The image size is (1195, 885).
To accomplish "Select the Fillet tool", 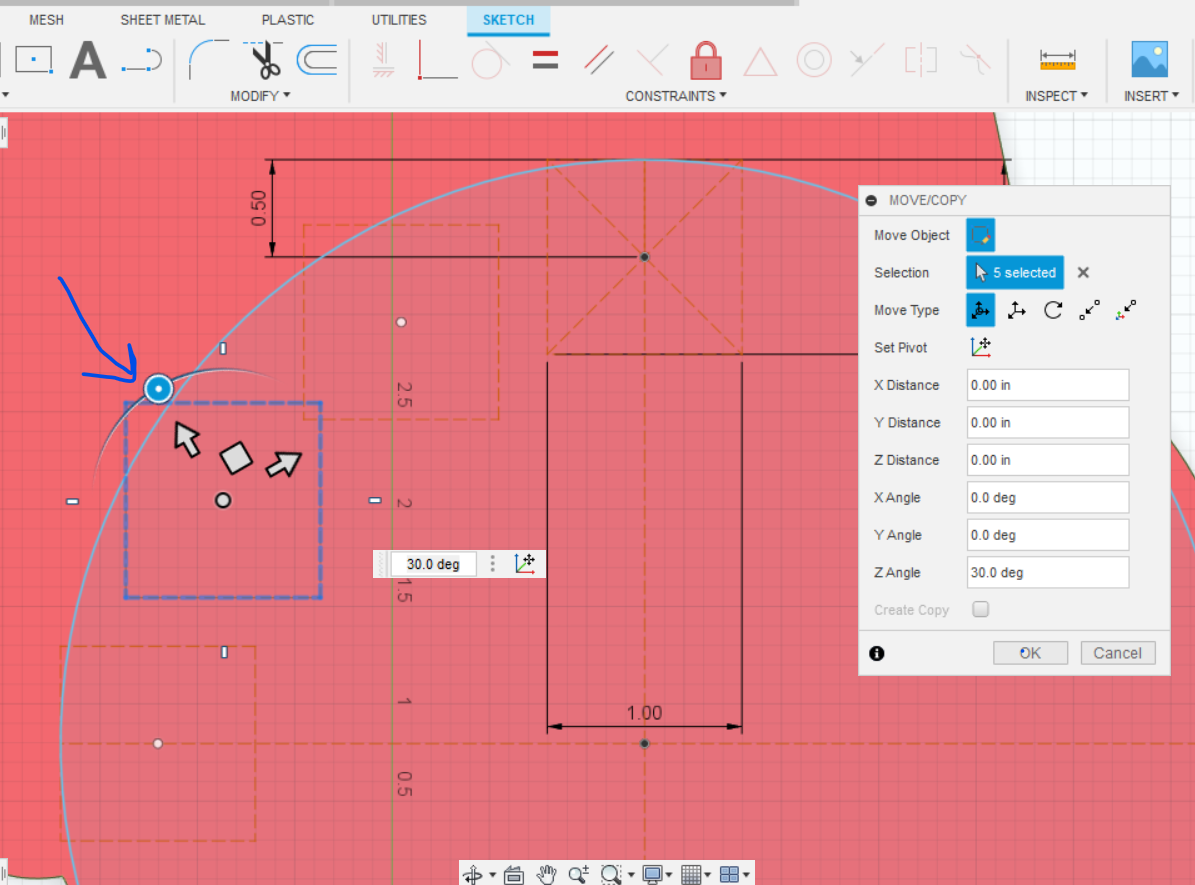I will [x=207, y=59].
